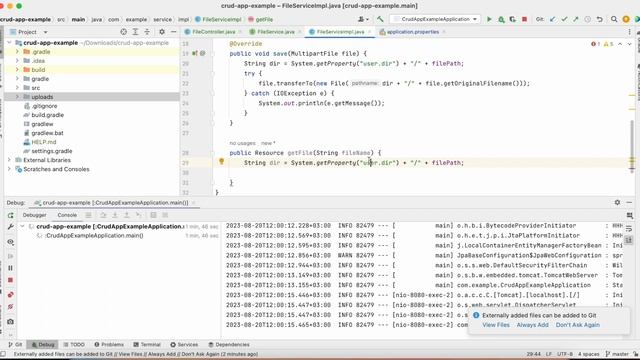Hide the Project tool window
Viewport: 640px width, 360px height.
click(x=173, y=32)
